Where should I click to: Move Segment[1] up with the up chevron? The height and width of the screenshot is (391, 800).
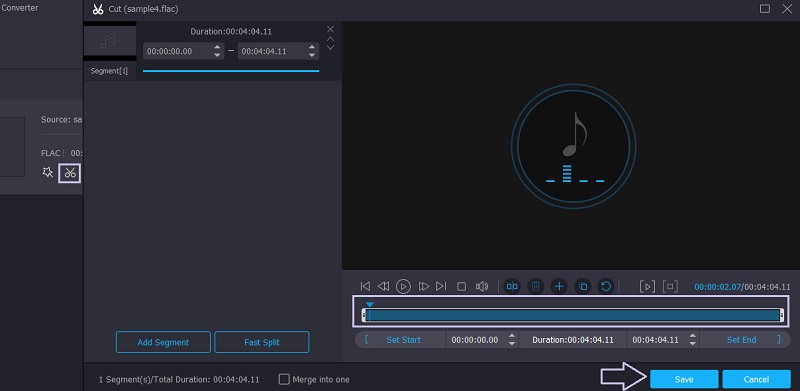click(330, 39)
